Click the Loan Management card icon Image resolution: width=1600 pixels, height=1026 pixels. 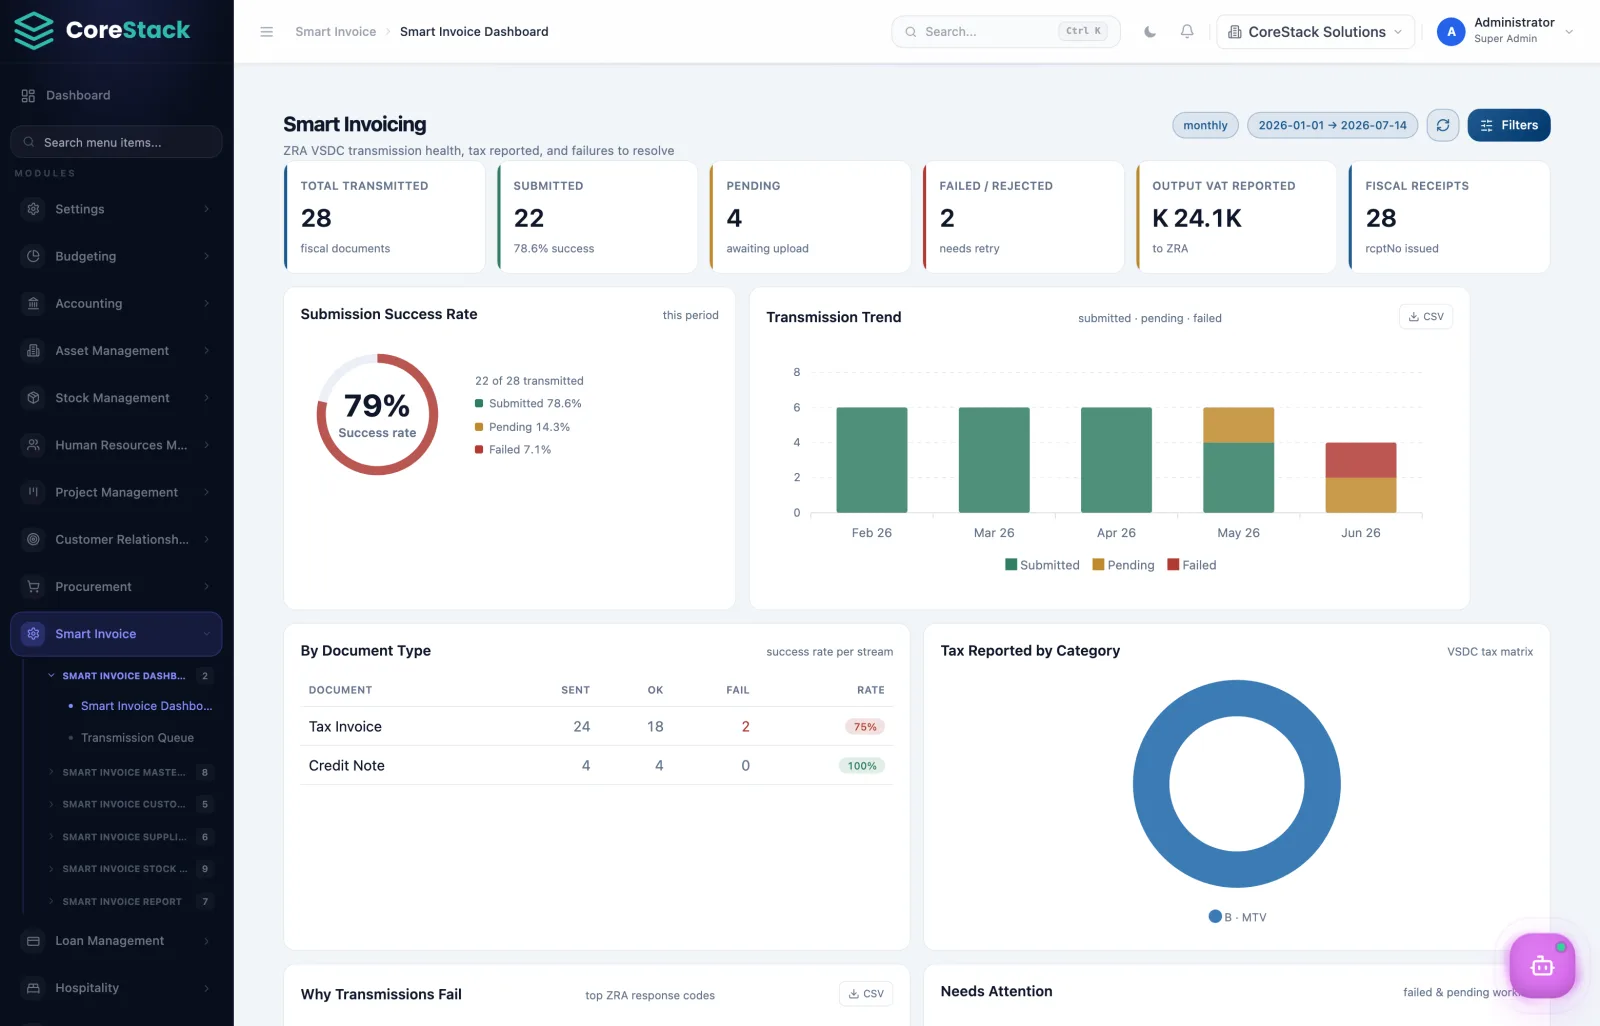pyautogui.click(x=34, y=941)
